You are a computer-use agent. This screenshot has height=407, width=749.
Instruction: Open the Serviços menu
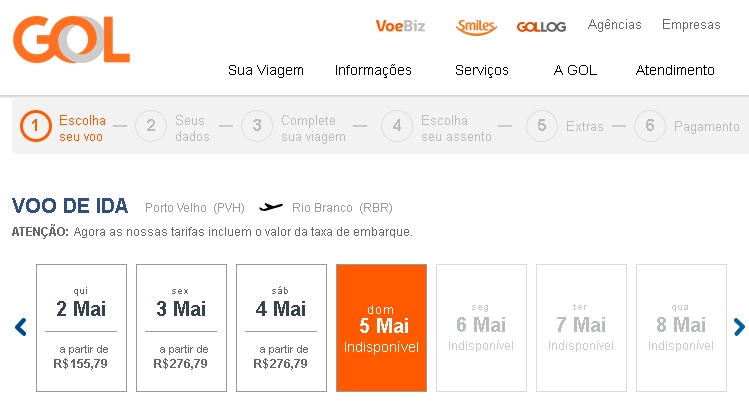(x=482, y=70)
